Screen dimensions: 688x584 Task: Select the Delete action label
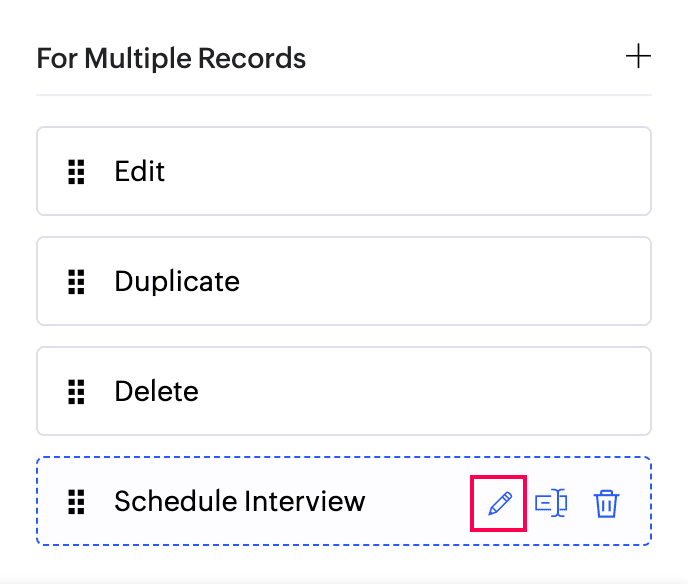point(156,391)
